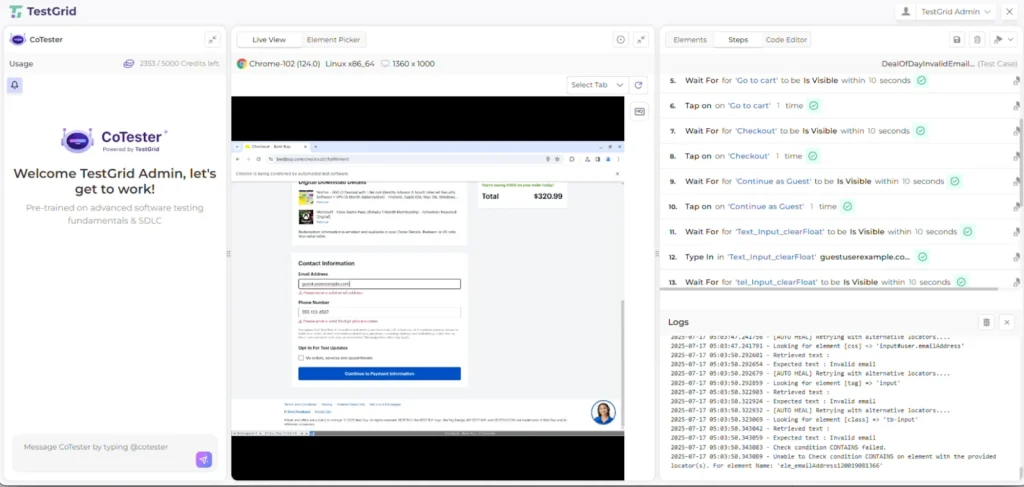Clear logs with the Logs trash icon
The image size is (1024, 487).
point(986,322)
